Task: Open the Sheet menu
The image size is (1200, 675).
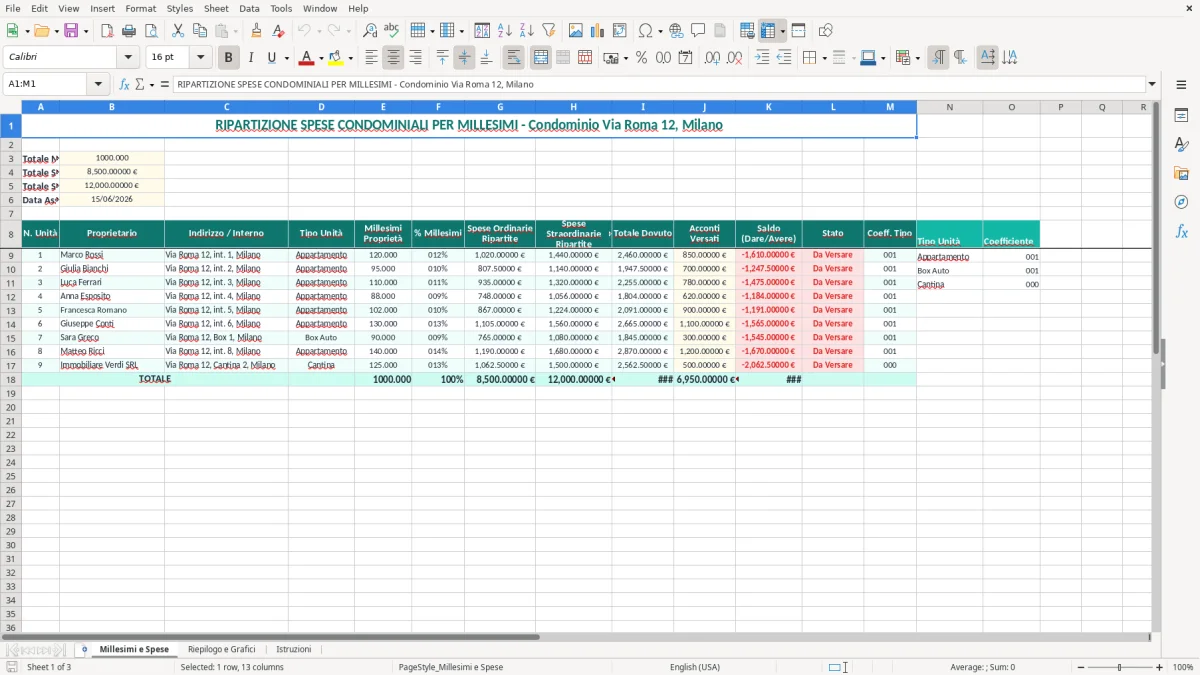Action: click(x=216, y=8)
